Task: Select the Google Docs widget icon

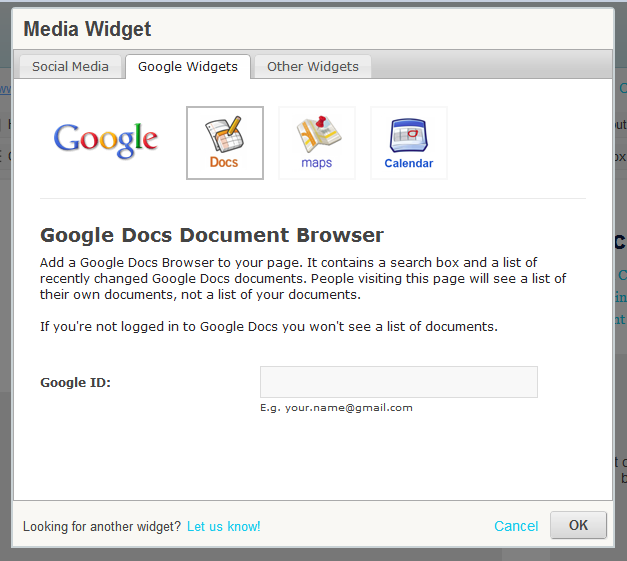Action: 225,143
